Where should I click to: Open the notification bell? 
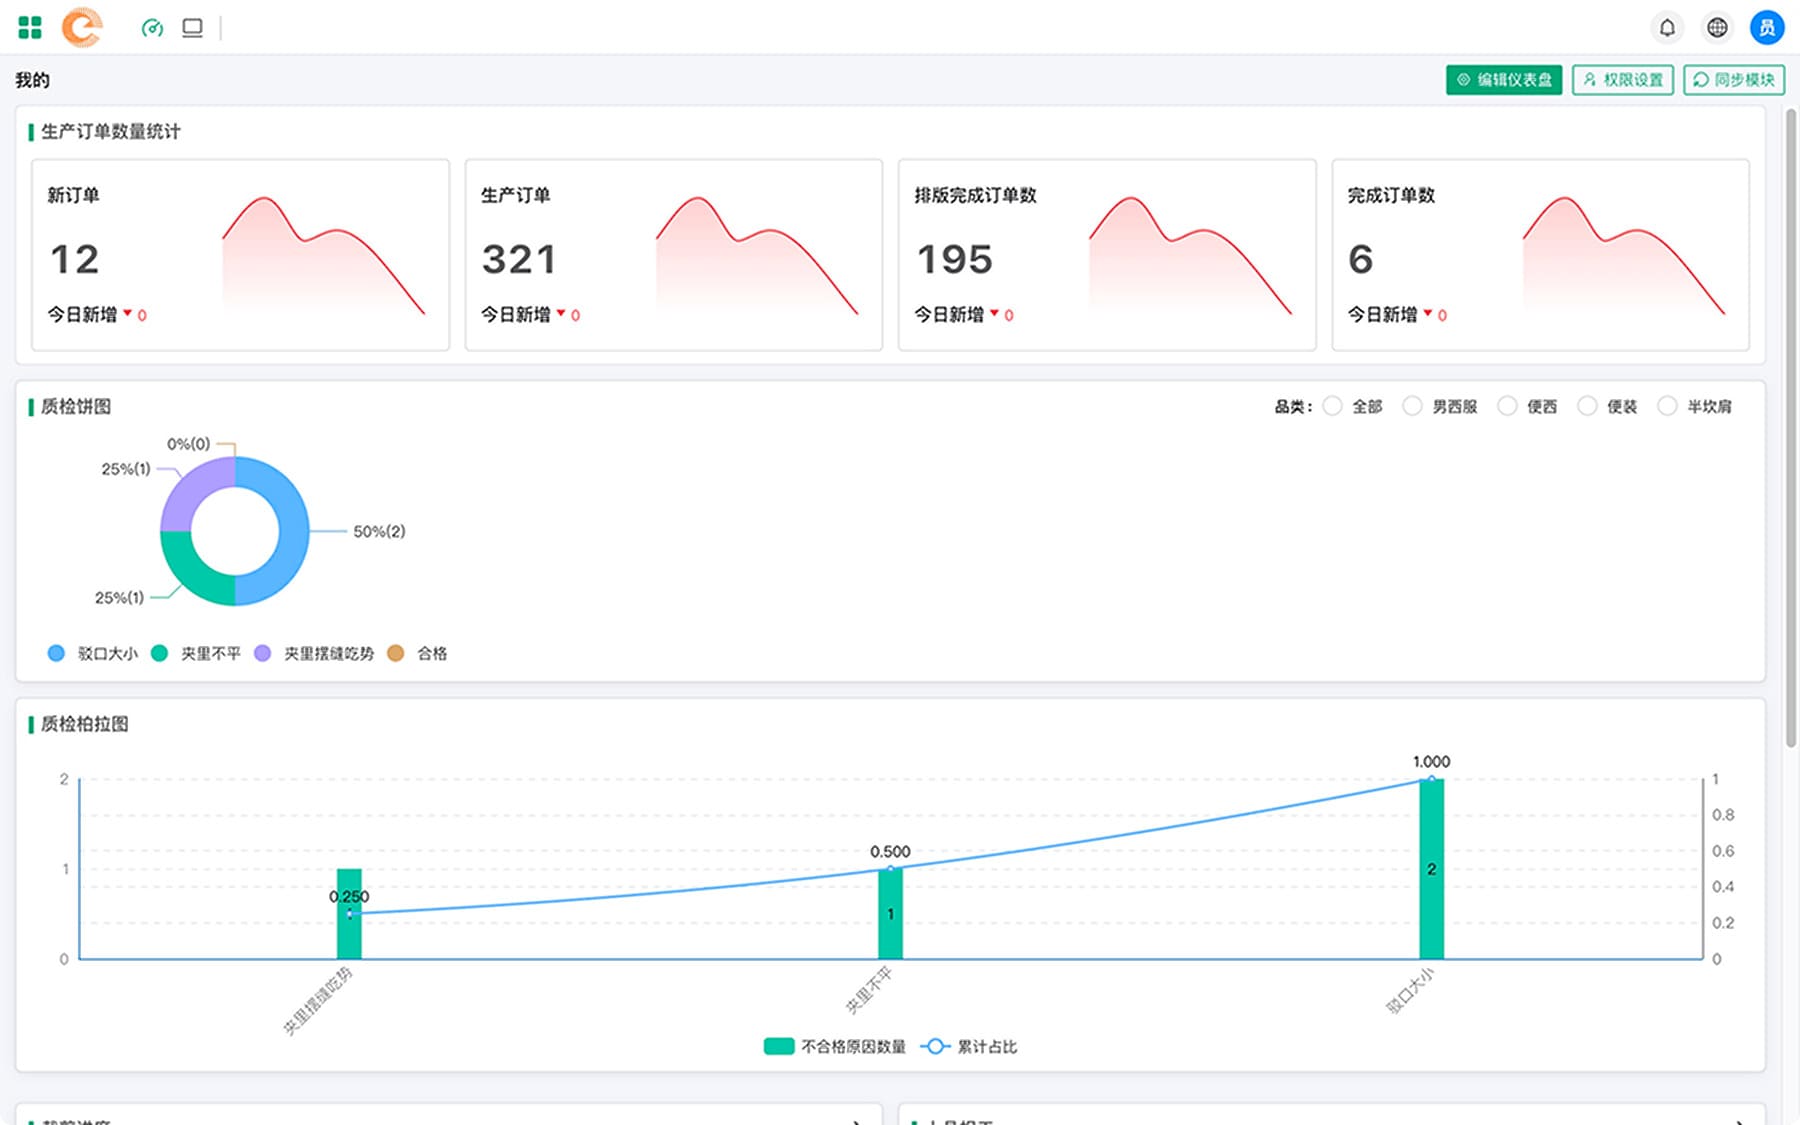1667,28
